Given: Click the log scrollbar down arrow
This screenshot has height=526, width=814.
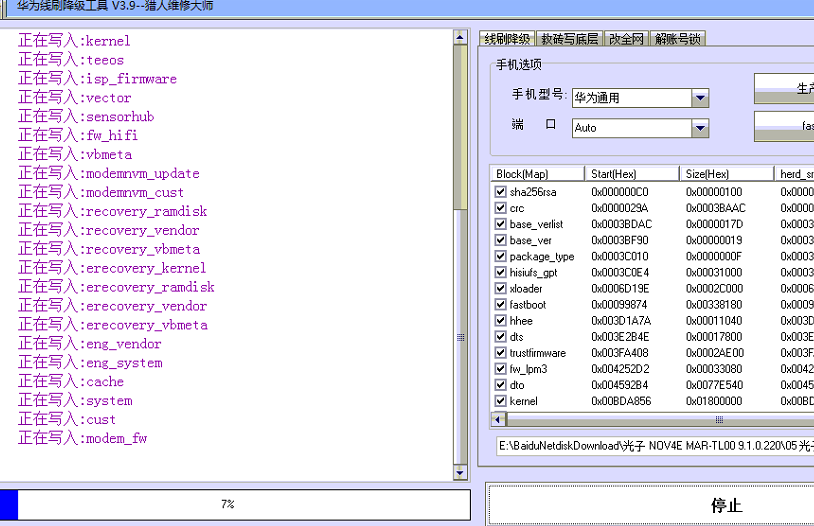Looking at the screenshot, I should (460, 472).
